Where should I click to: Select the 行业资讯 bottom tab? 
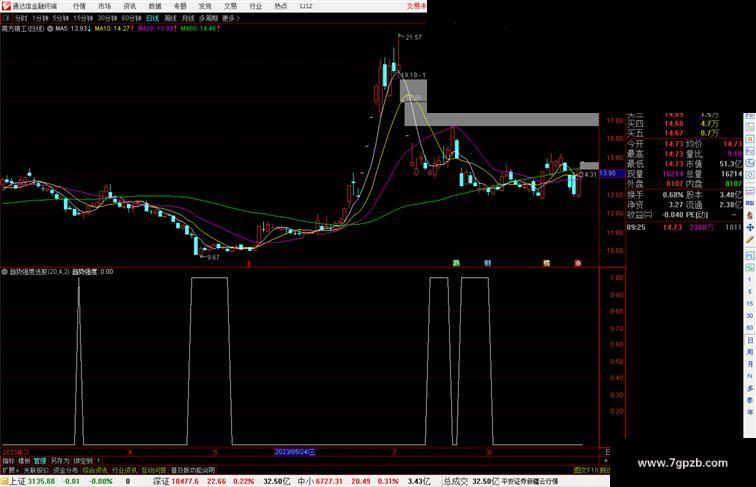click(124, 470)
